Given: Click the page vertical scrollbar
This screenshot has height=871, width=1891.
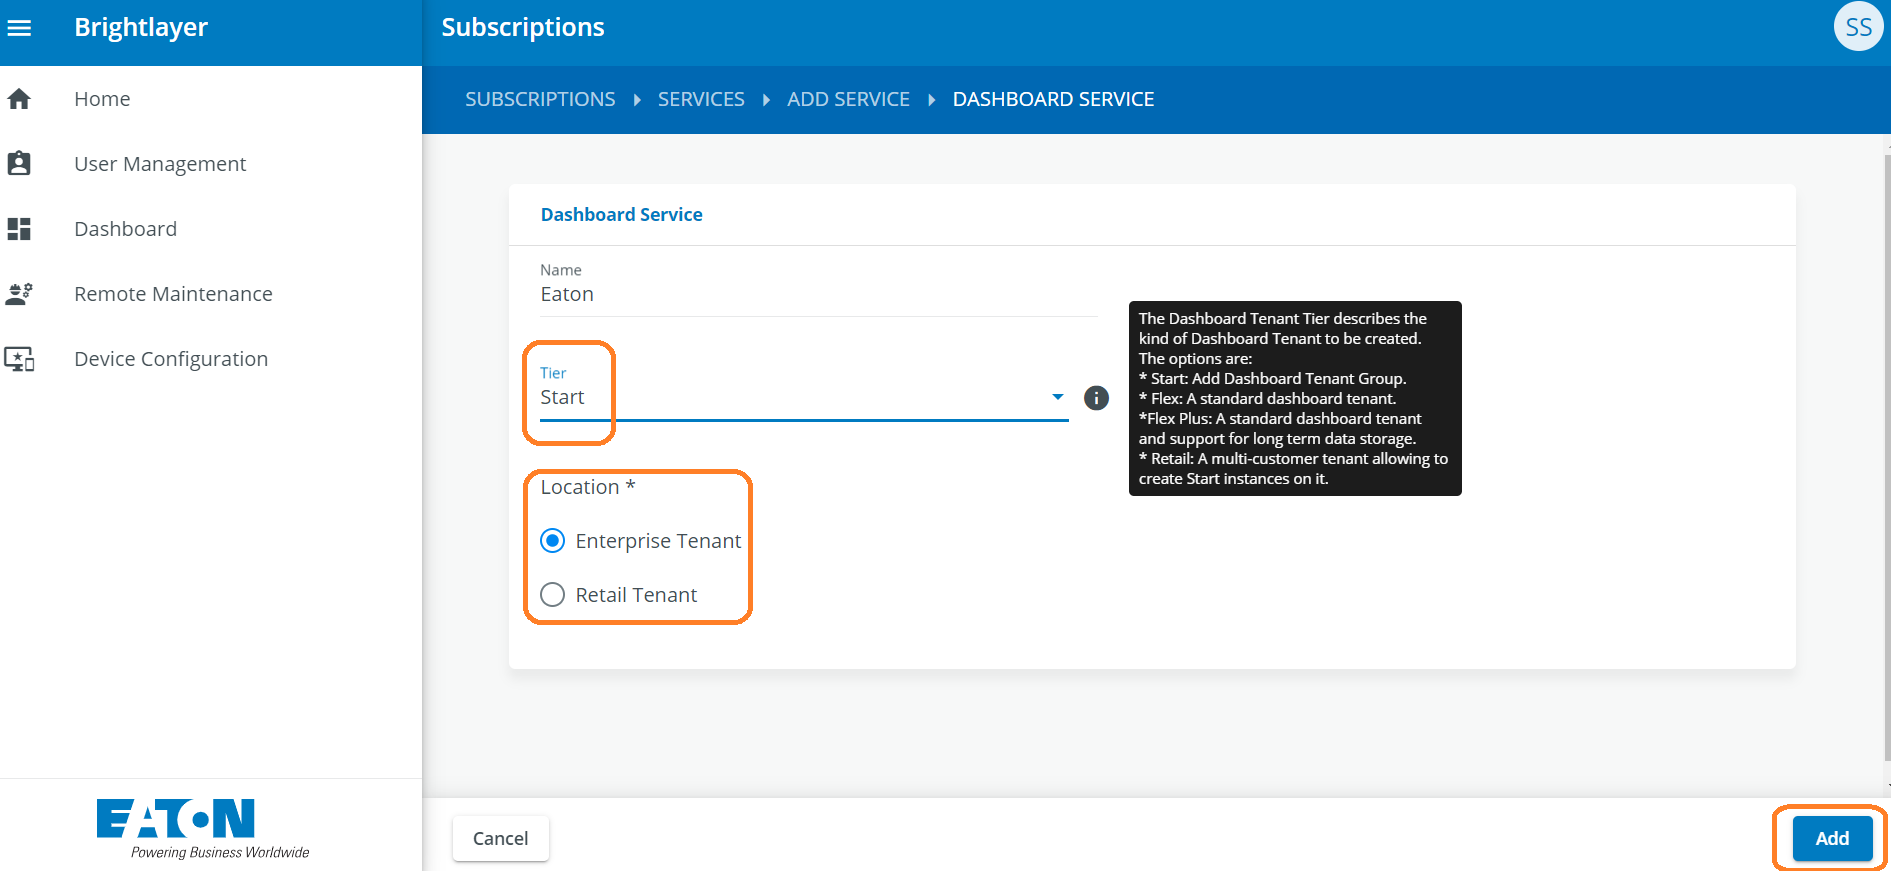Looking at the screenshot, I should click(1887, 460).
